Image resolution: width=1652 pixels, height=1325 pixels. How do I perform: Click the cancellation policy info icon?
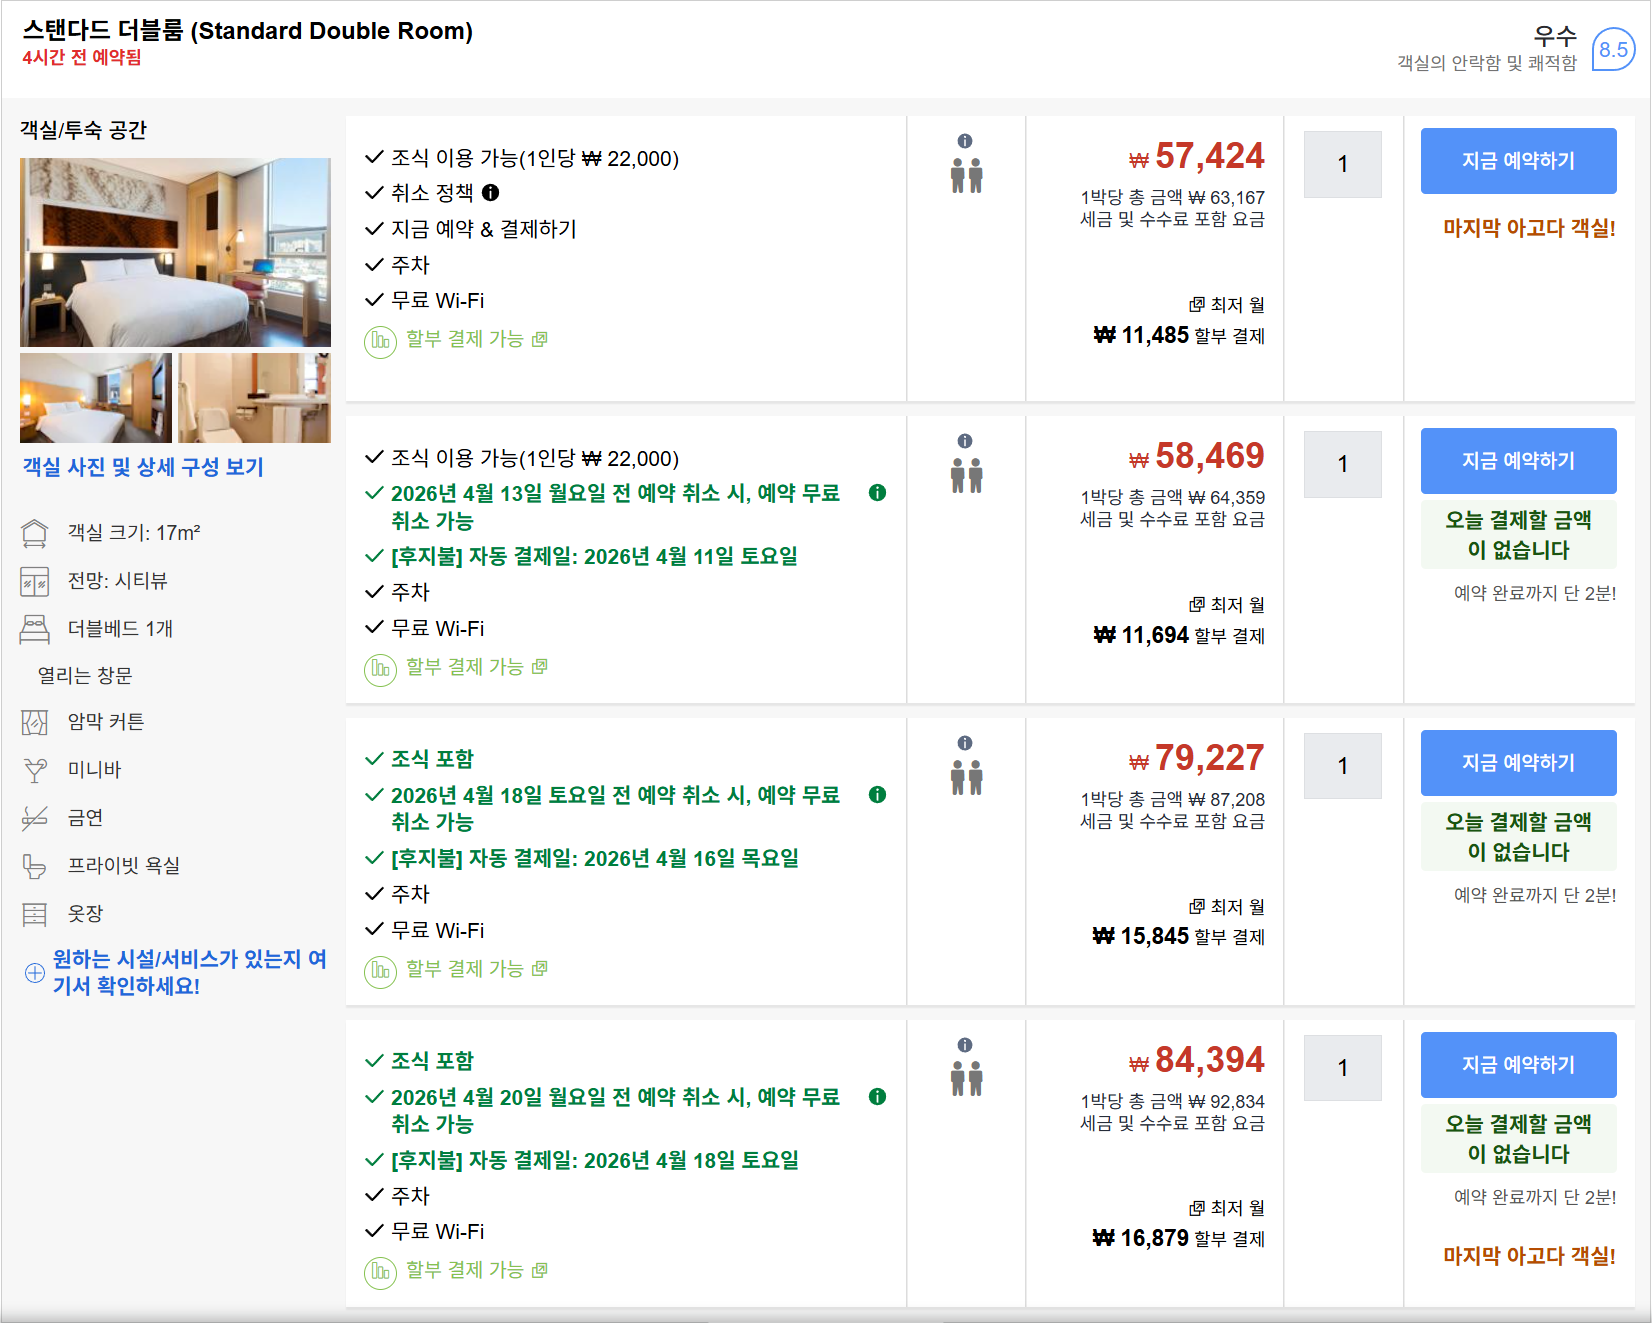(490, 193)
